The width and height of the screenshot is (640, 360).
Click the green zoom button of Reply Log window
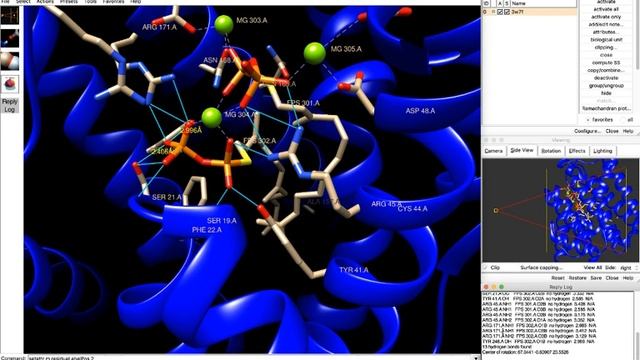(501, 287)
